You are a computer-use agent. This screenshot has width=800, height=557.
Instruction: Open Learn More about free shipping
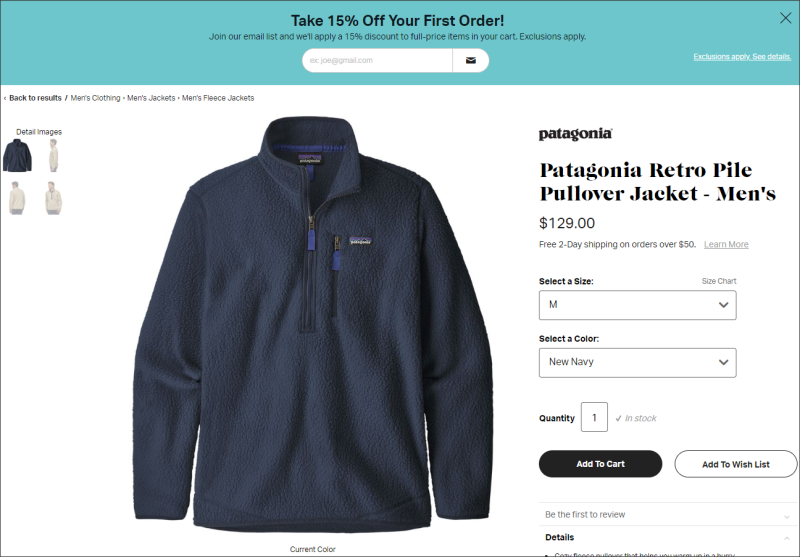pyautogui.click(x=726, y=244)
